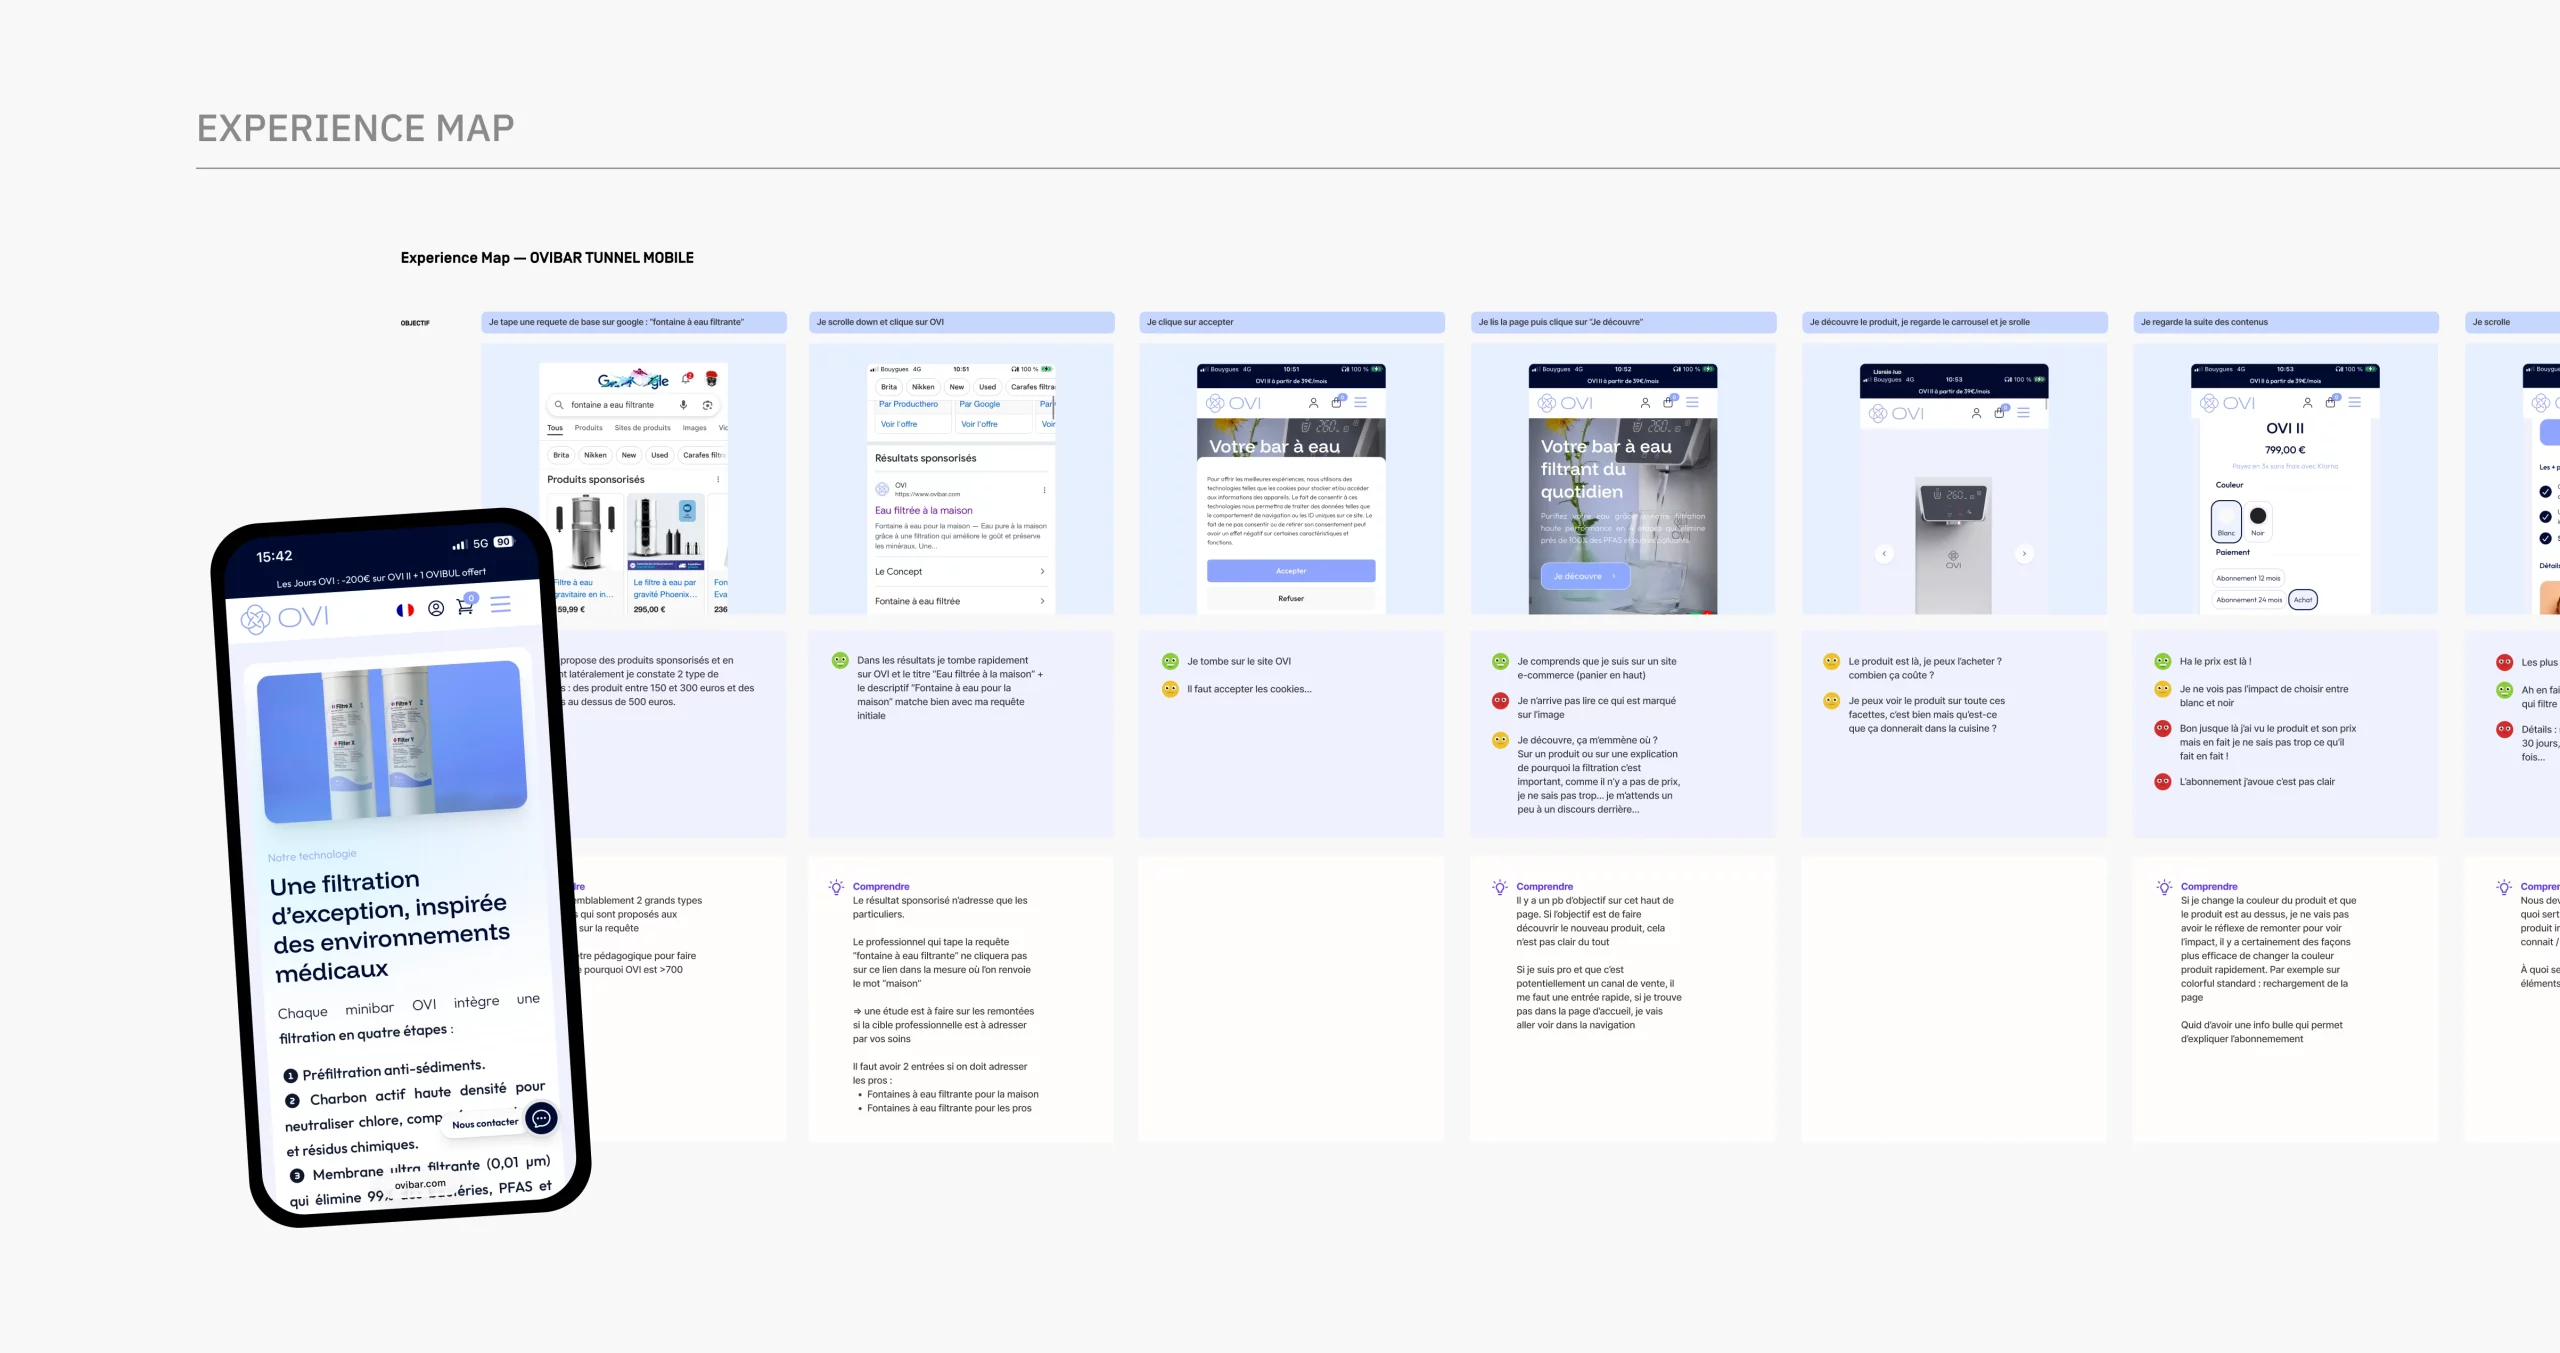Screen dimensions: 2560x1353
Task: Open the three-dot menu beside the OVI sponsored result
Action: (1045, 489)
